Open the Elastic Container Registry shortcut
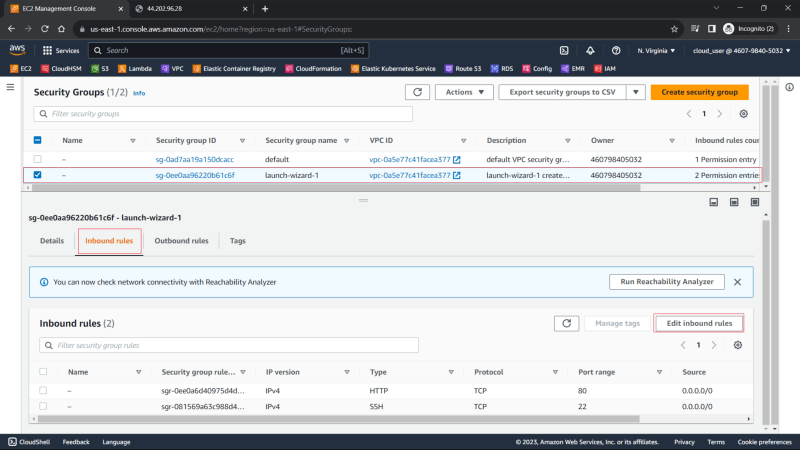Image resolution: width=800 pixels, height=450 pixels. click(234, 68)
